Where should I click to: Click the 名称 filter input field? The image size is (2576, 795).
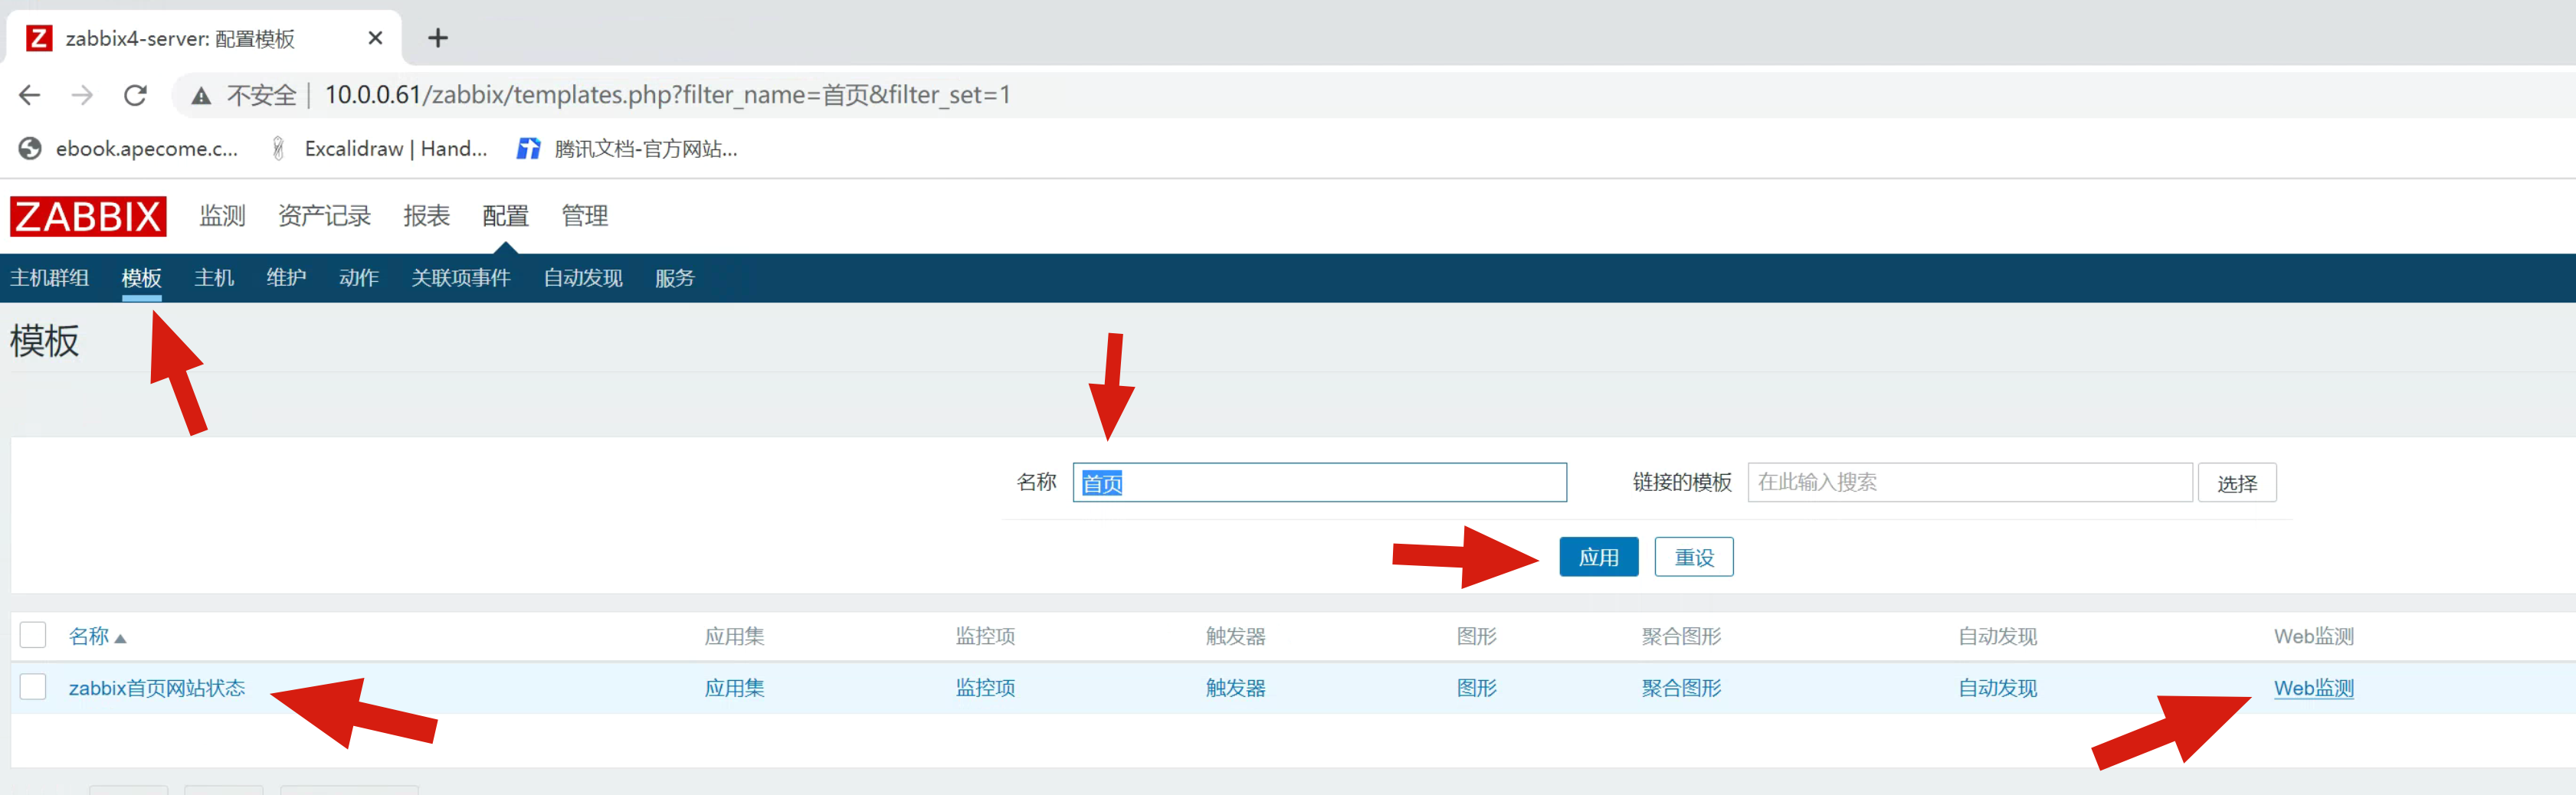tap(1320, 483)
